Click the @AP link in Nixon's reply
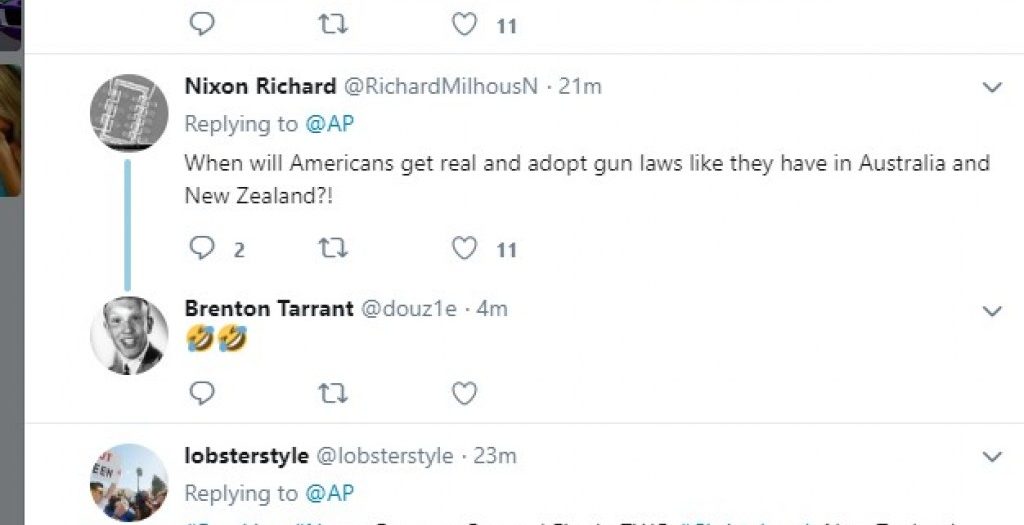This screenshot has height=525, width=1024. click(x=329, y=124)
